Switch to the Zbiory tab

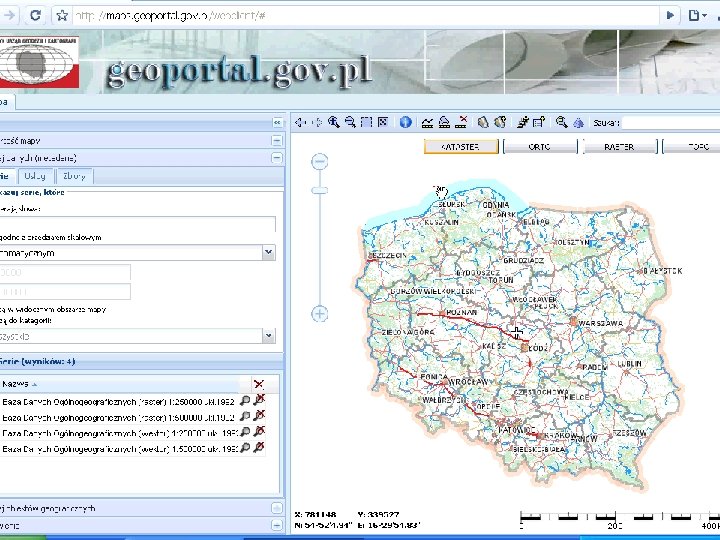74,176
